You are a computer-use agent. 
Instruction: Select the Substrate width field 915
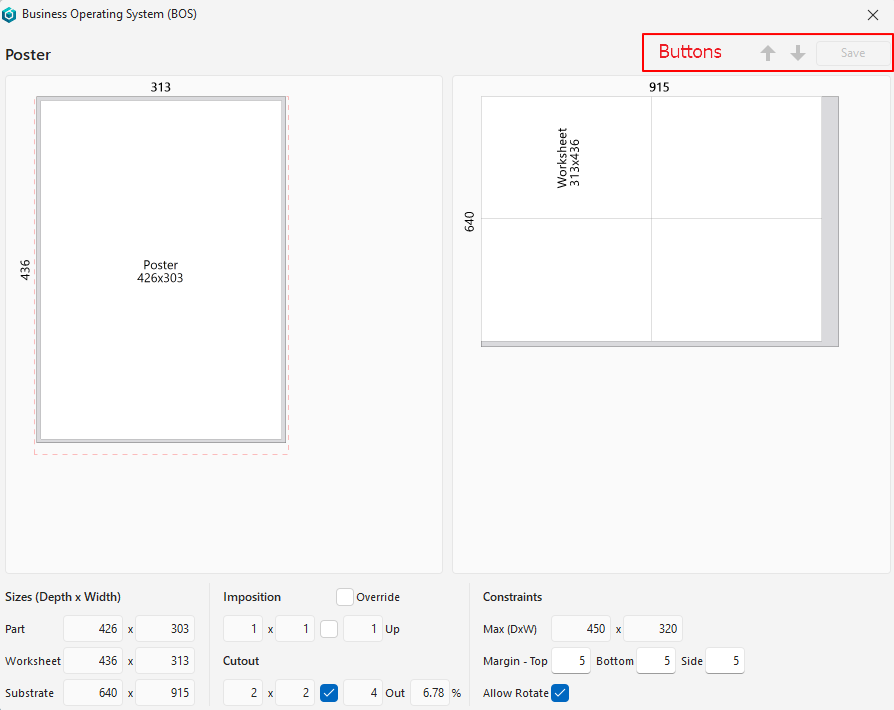coord(165,693)
